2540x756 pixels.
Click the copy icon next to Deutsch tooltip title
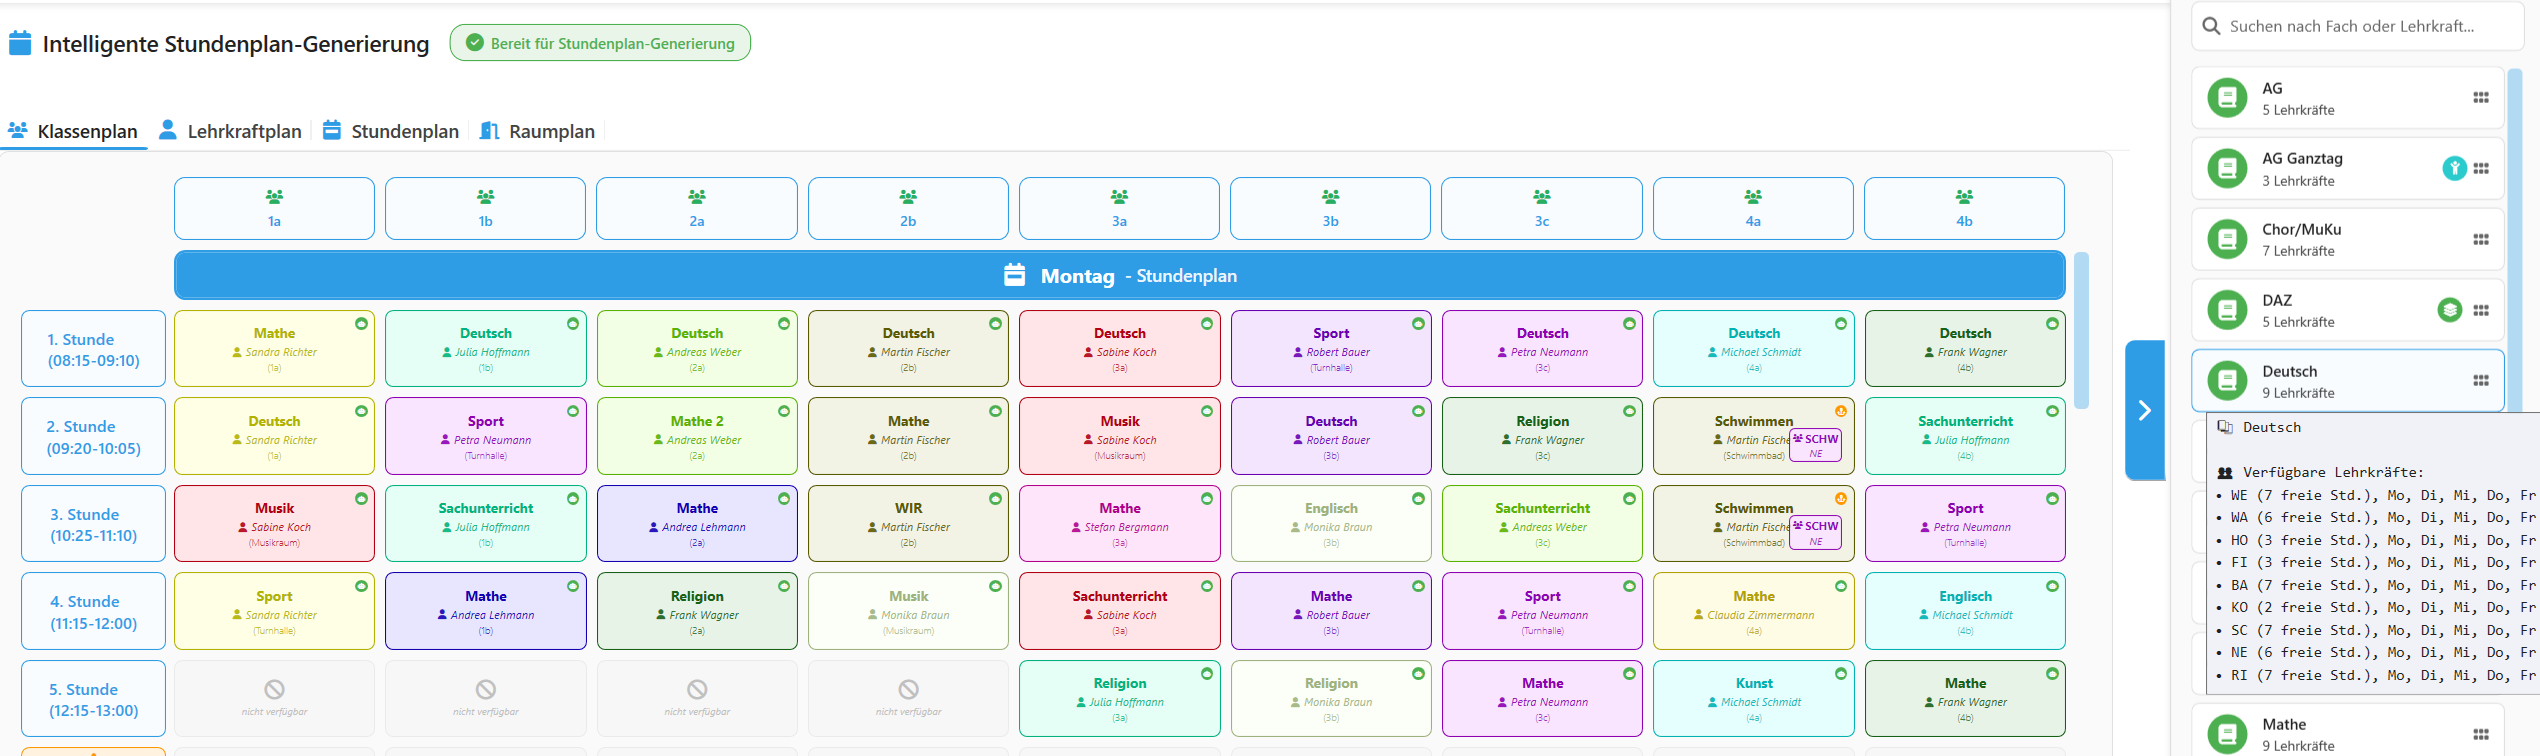pos(2225,427)
